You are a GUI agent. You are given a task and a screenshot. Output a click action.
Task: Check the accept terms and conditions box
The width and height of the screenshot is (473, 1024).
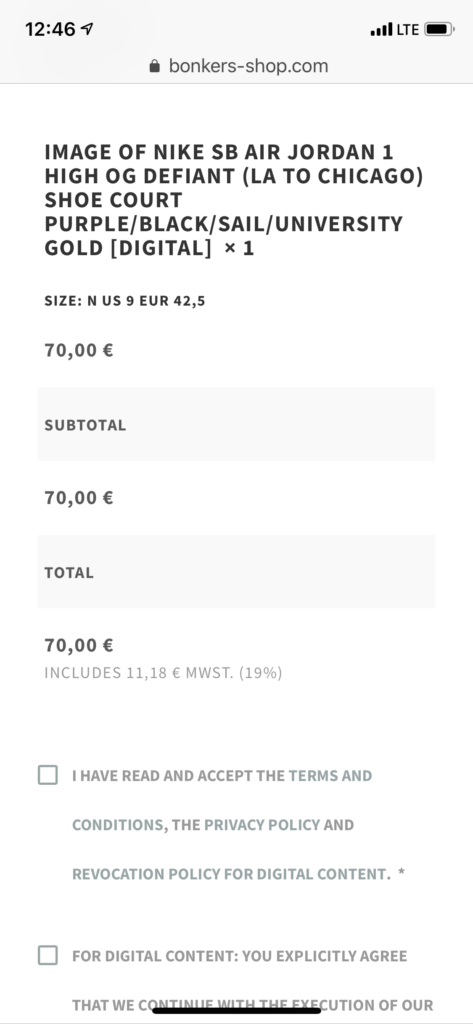pos(48,775)
